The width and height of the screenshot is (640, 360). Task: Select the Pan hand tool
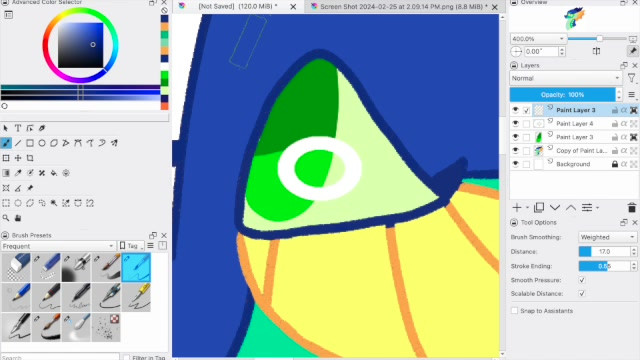18,218
